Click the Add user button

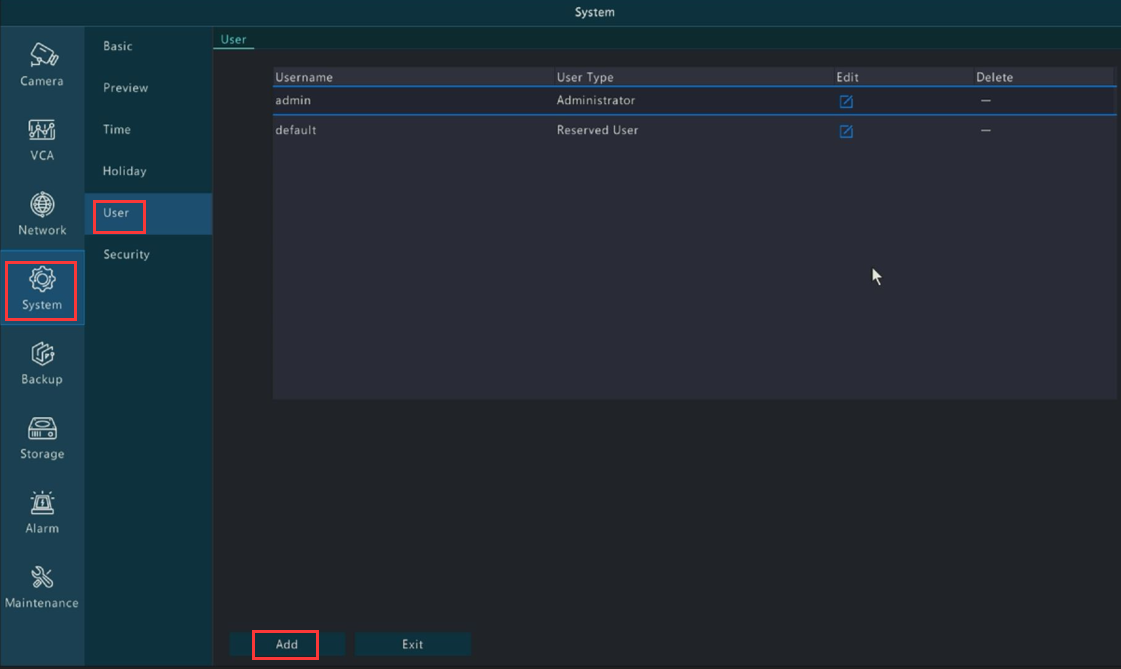(x=287, y=644)
